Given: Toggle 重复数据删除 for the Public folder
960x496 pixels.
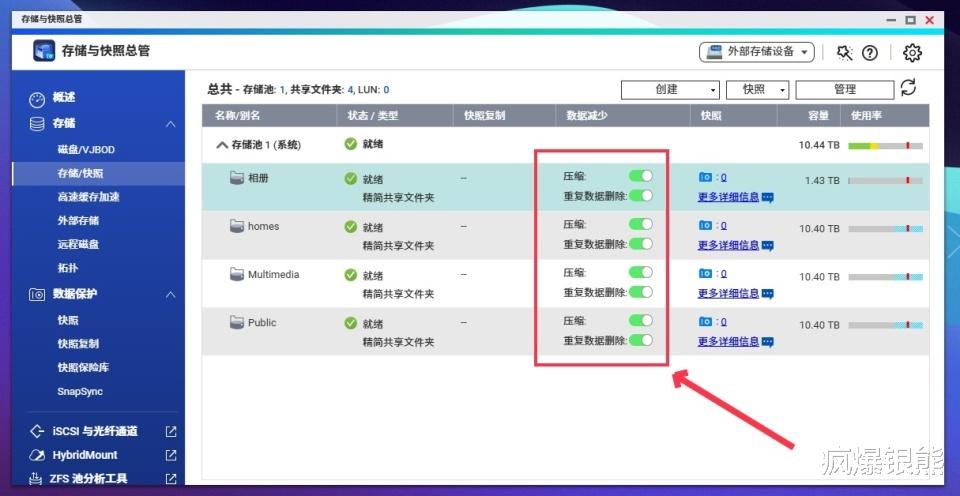Looking at the screenshot, I should click(640, 340).
